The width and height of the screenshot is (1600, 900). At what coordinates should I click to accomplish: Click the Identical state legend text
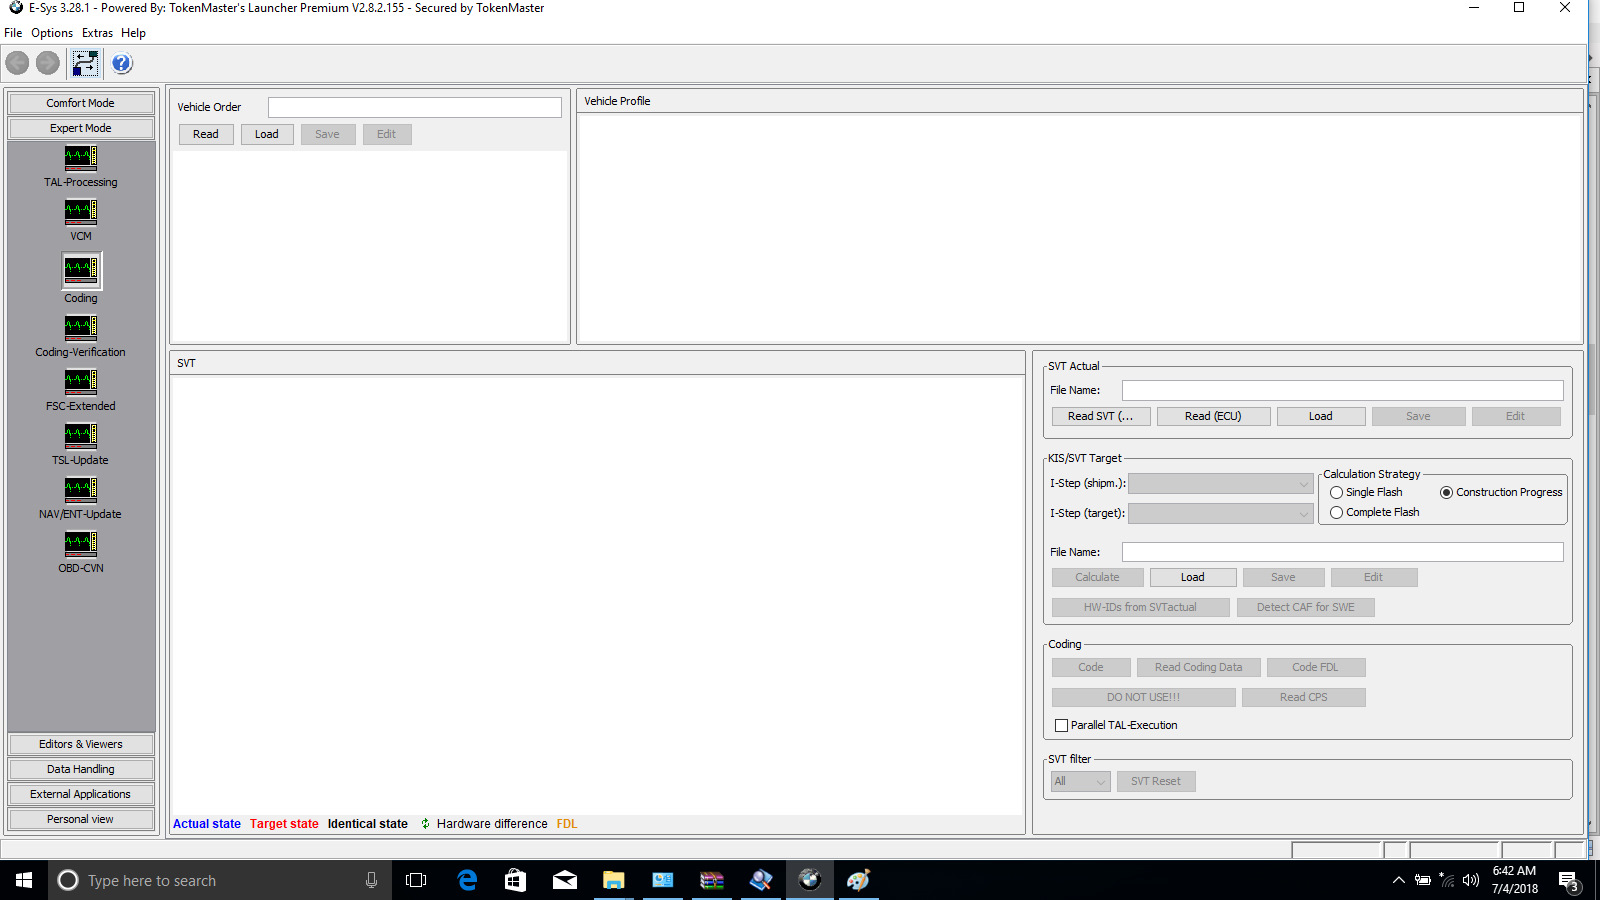[x=368, y=824]
